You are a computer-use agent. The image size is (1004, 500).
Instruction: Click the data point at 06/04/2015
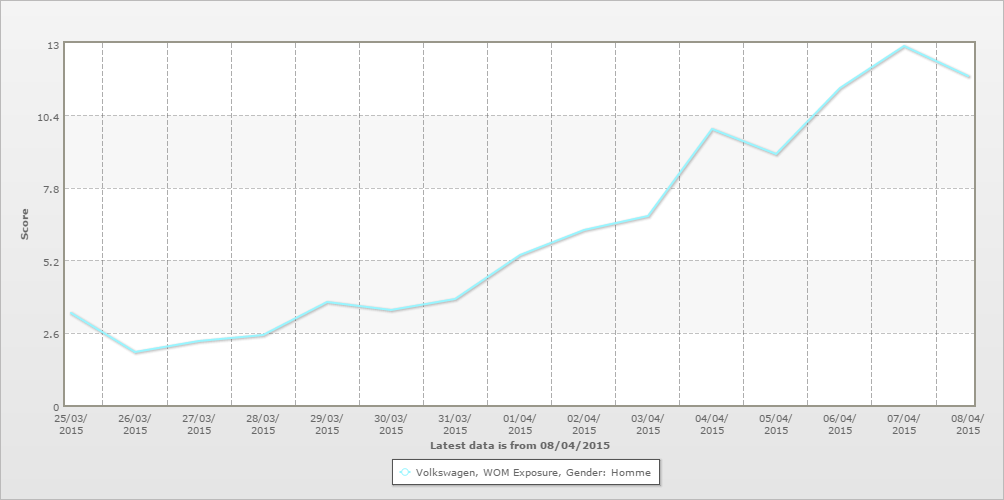(840, 89)
